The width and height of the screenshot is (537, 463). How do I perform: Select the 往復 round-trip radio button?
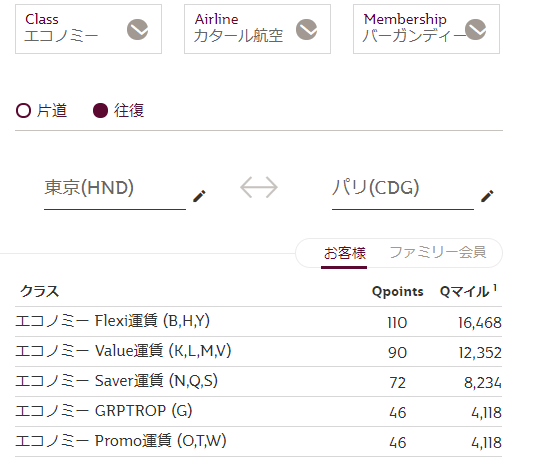(x=100, y=111)
